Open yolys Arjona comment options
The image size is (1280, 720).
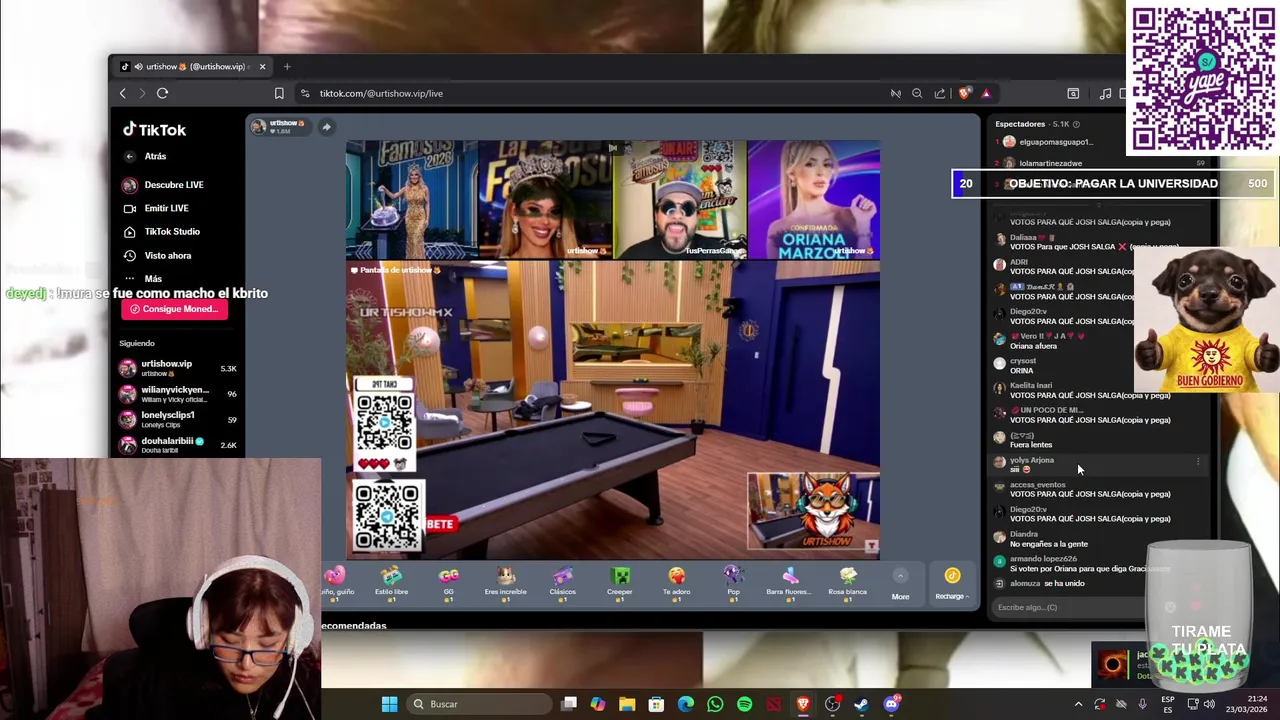[1198, 461]
